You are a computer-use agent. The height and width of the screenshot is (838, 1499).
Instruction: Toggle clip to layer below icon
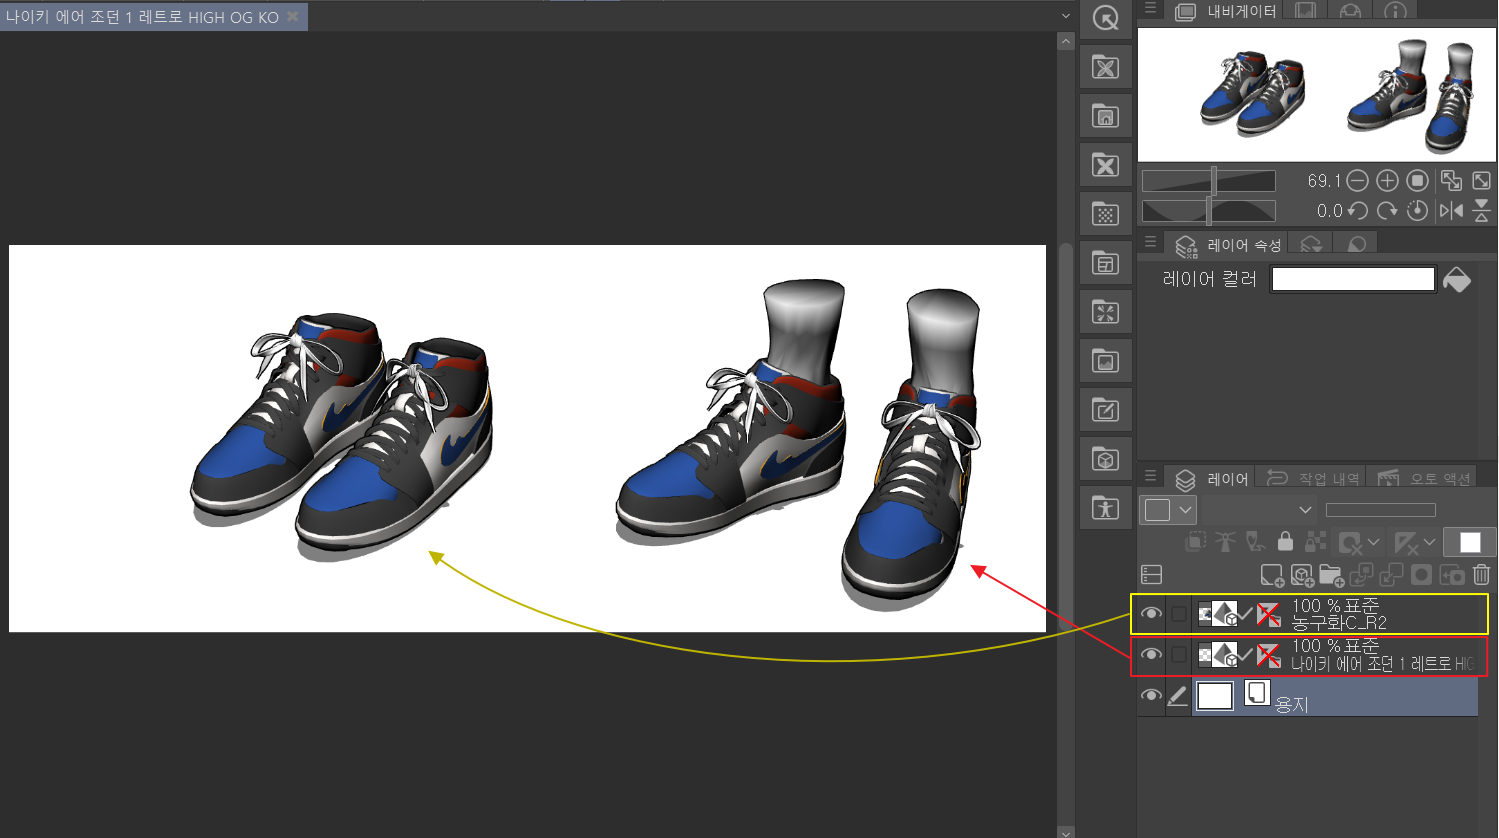click(x=1196, y=542)
